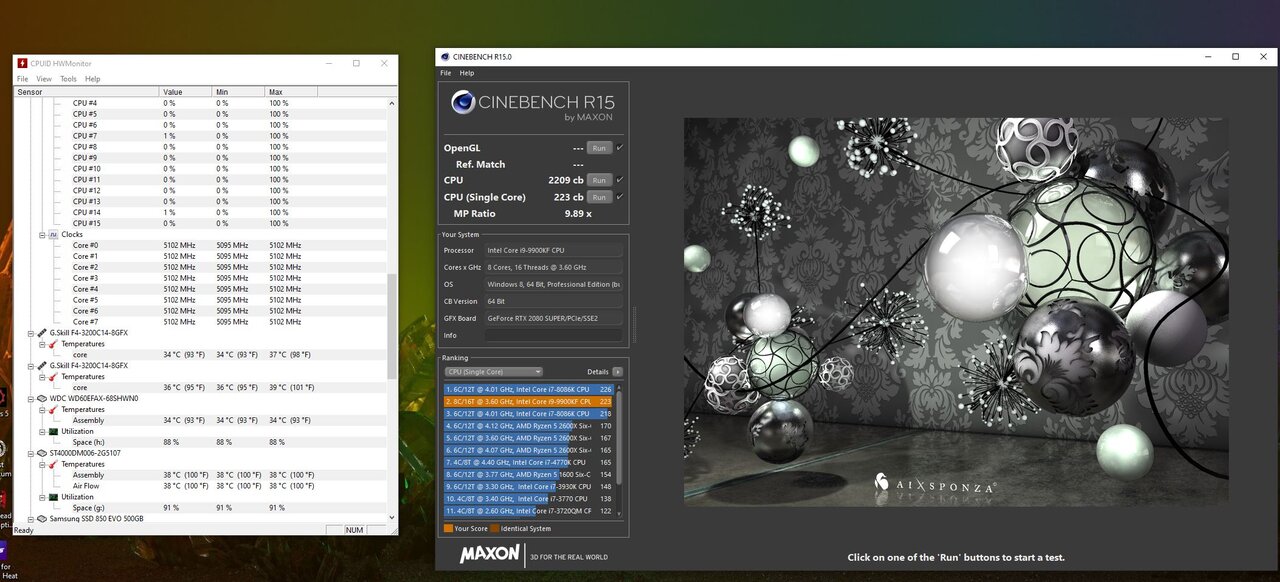Collapse Temperatures under the WDC drive
This screenshot has width=1280, height=582.
42,410
